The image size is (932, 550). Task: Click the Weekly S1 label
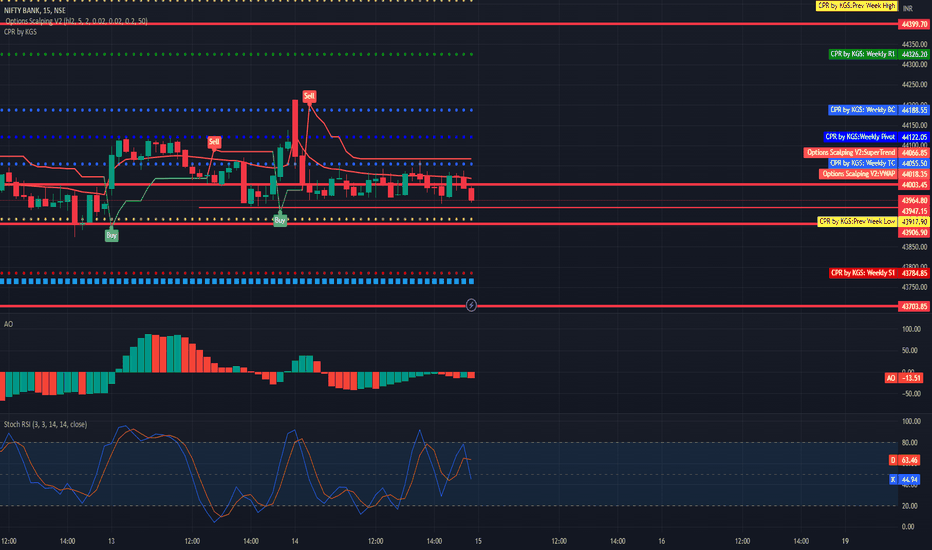tap(862, 273)
